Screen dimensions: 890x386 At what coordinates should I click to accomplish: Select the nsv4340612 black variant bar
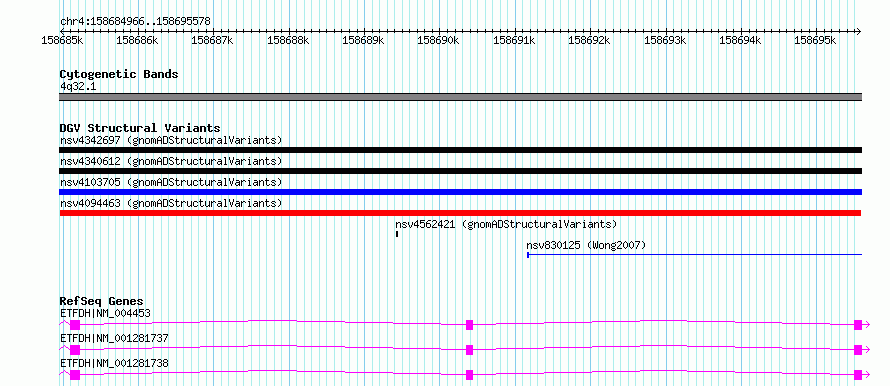[x=460, y=171]
